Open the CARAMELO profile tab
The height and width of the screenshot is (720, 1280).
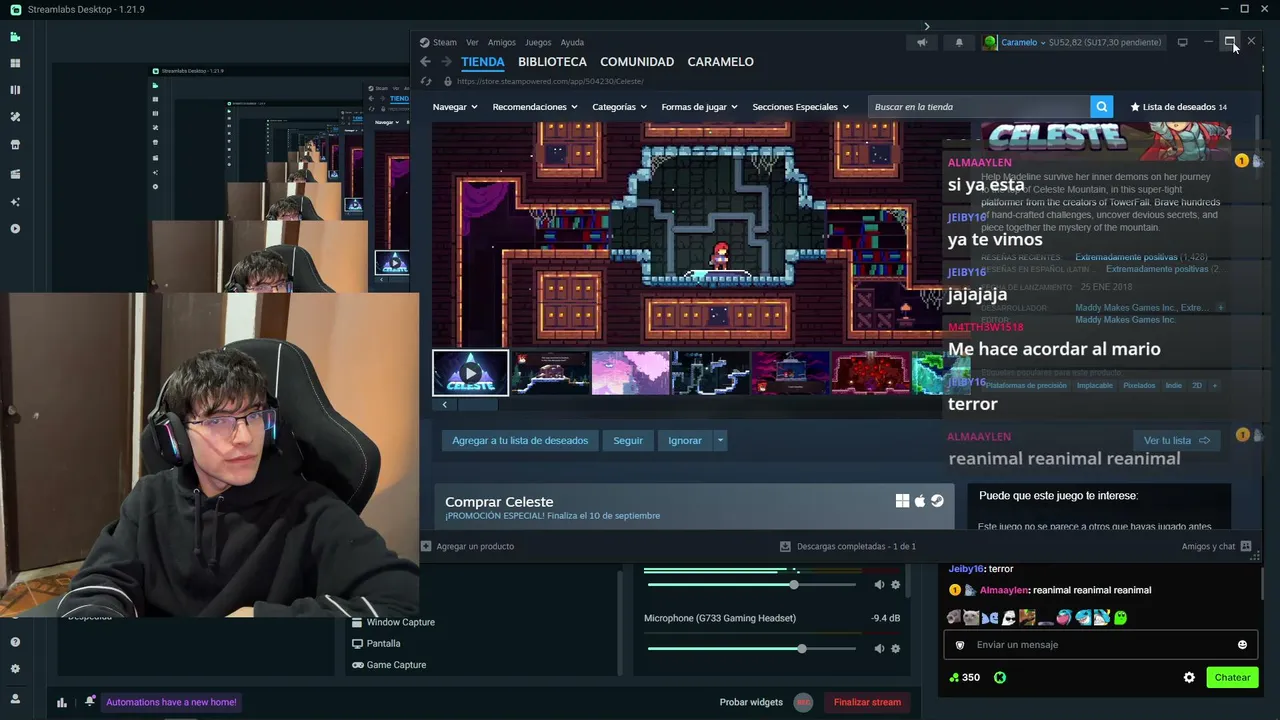(x=721, y=62)
